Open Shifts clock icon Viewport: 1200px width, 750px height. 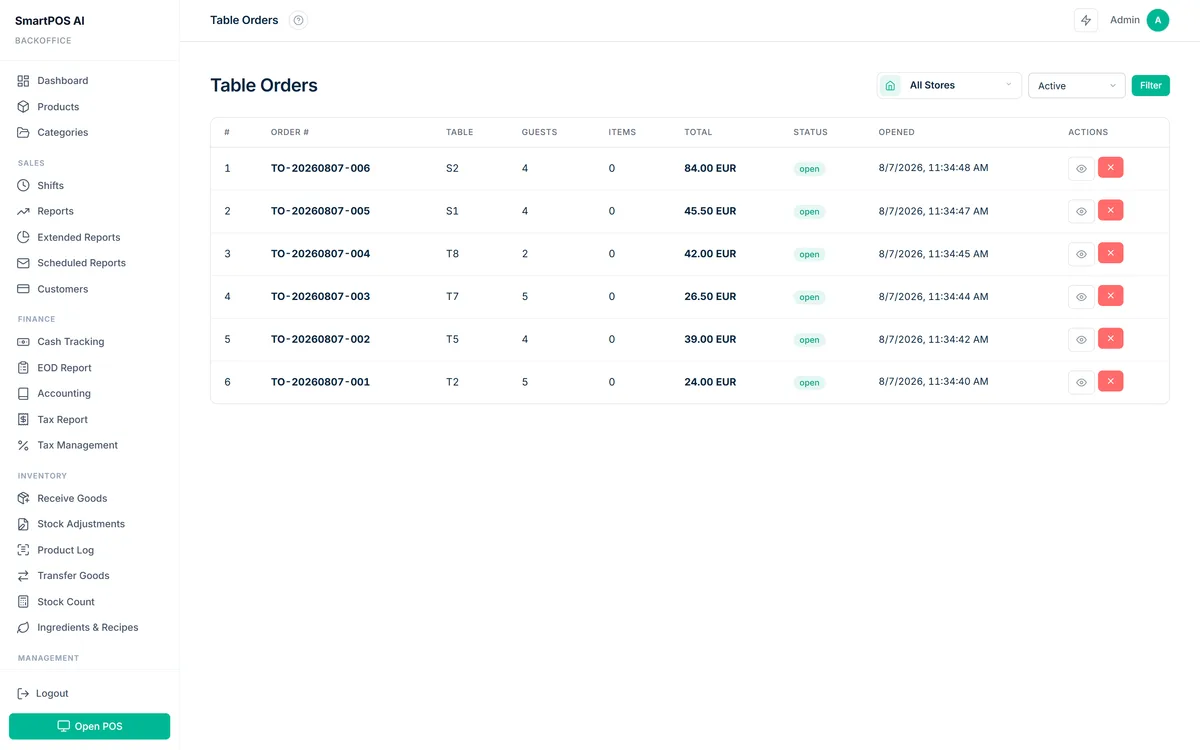tap(23, 186)
